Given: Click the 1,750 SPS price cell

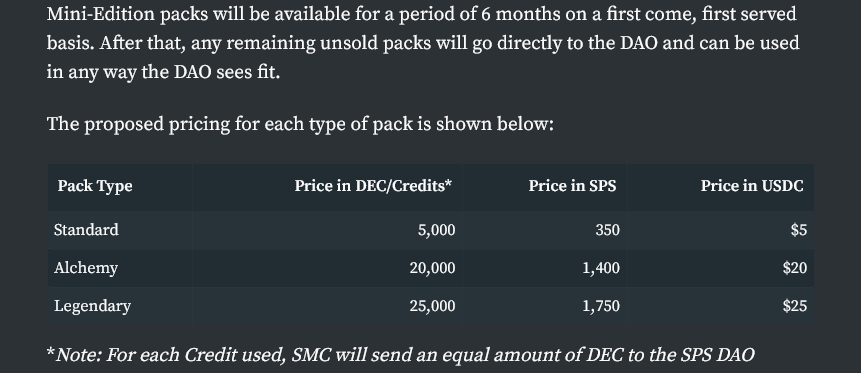Looking at the screenshot, I should pos(601,306).
